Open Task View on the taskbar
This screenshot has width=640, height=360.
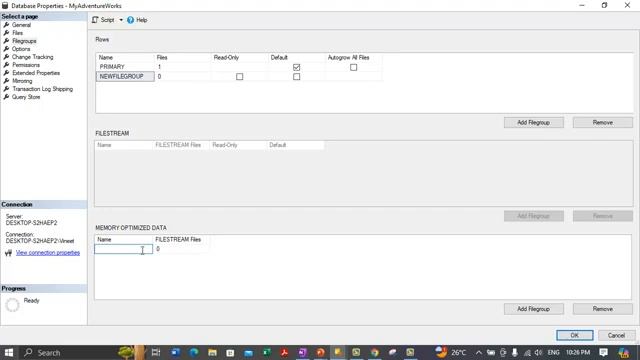click(x=156, y=352)
